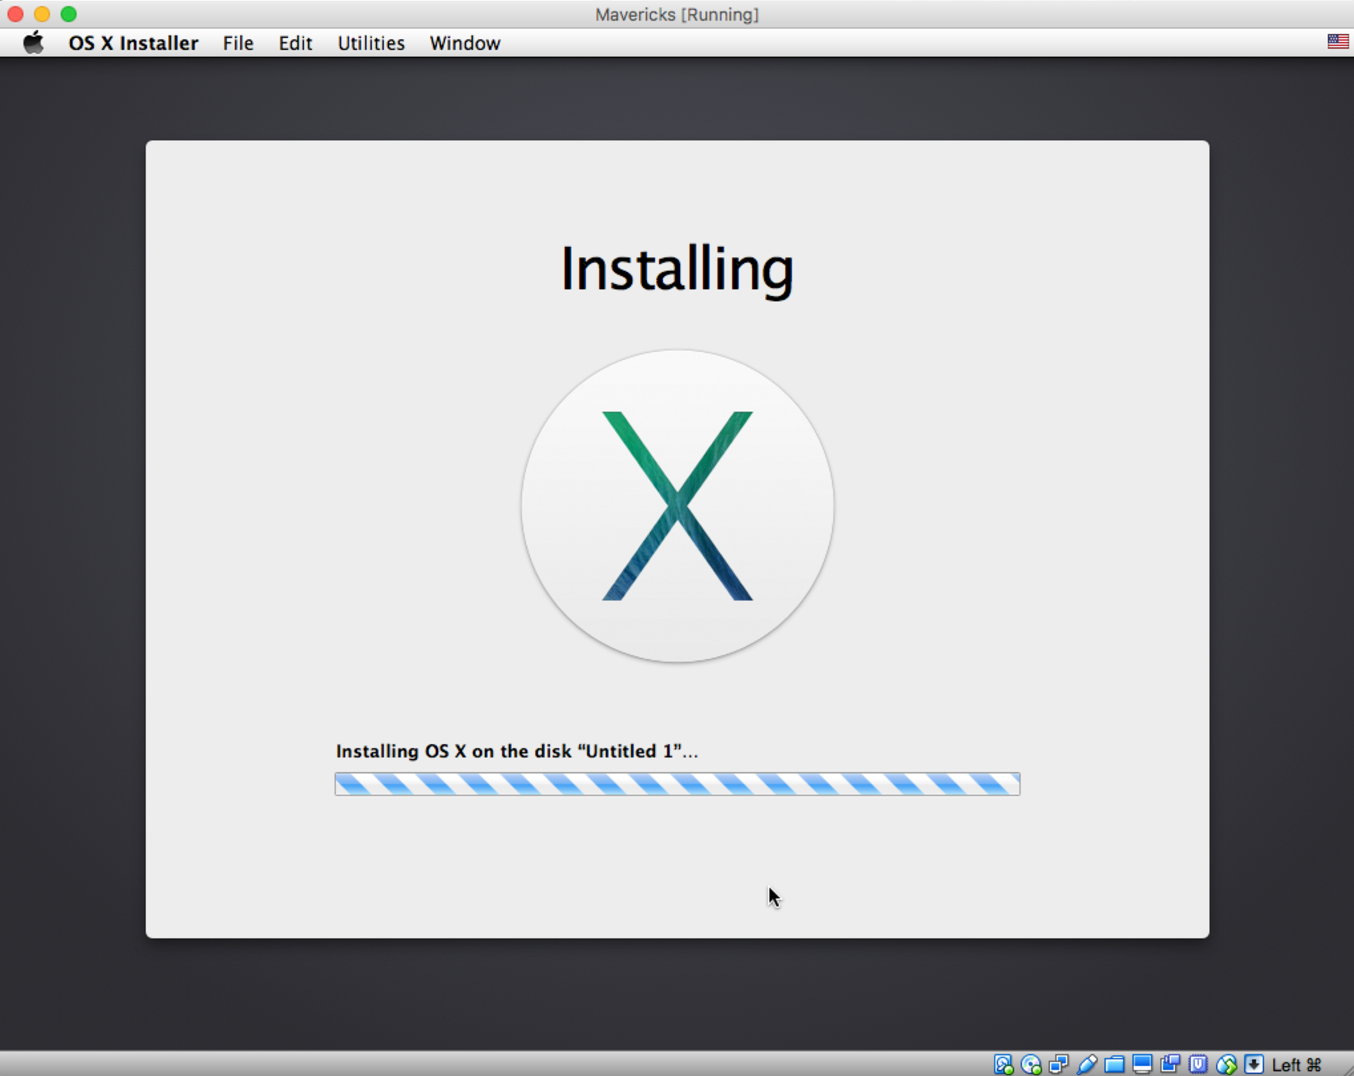Click the keyboard capture arrow icon
The height and width of the screenshot is (1076, 1354).
pos(1254,1065)
